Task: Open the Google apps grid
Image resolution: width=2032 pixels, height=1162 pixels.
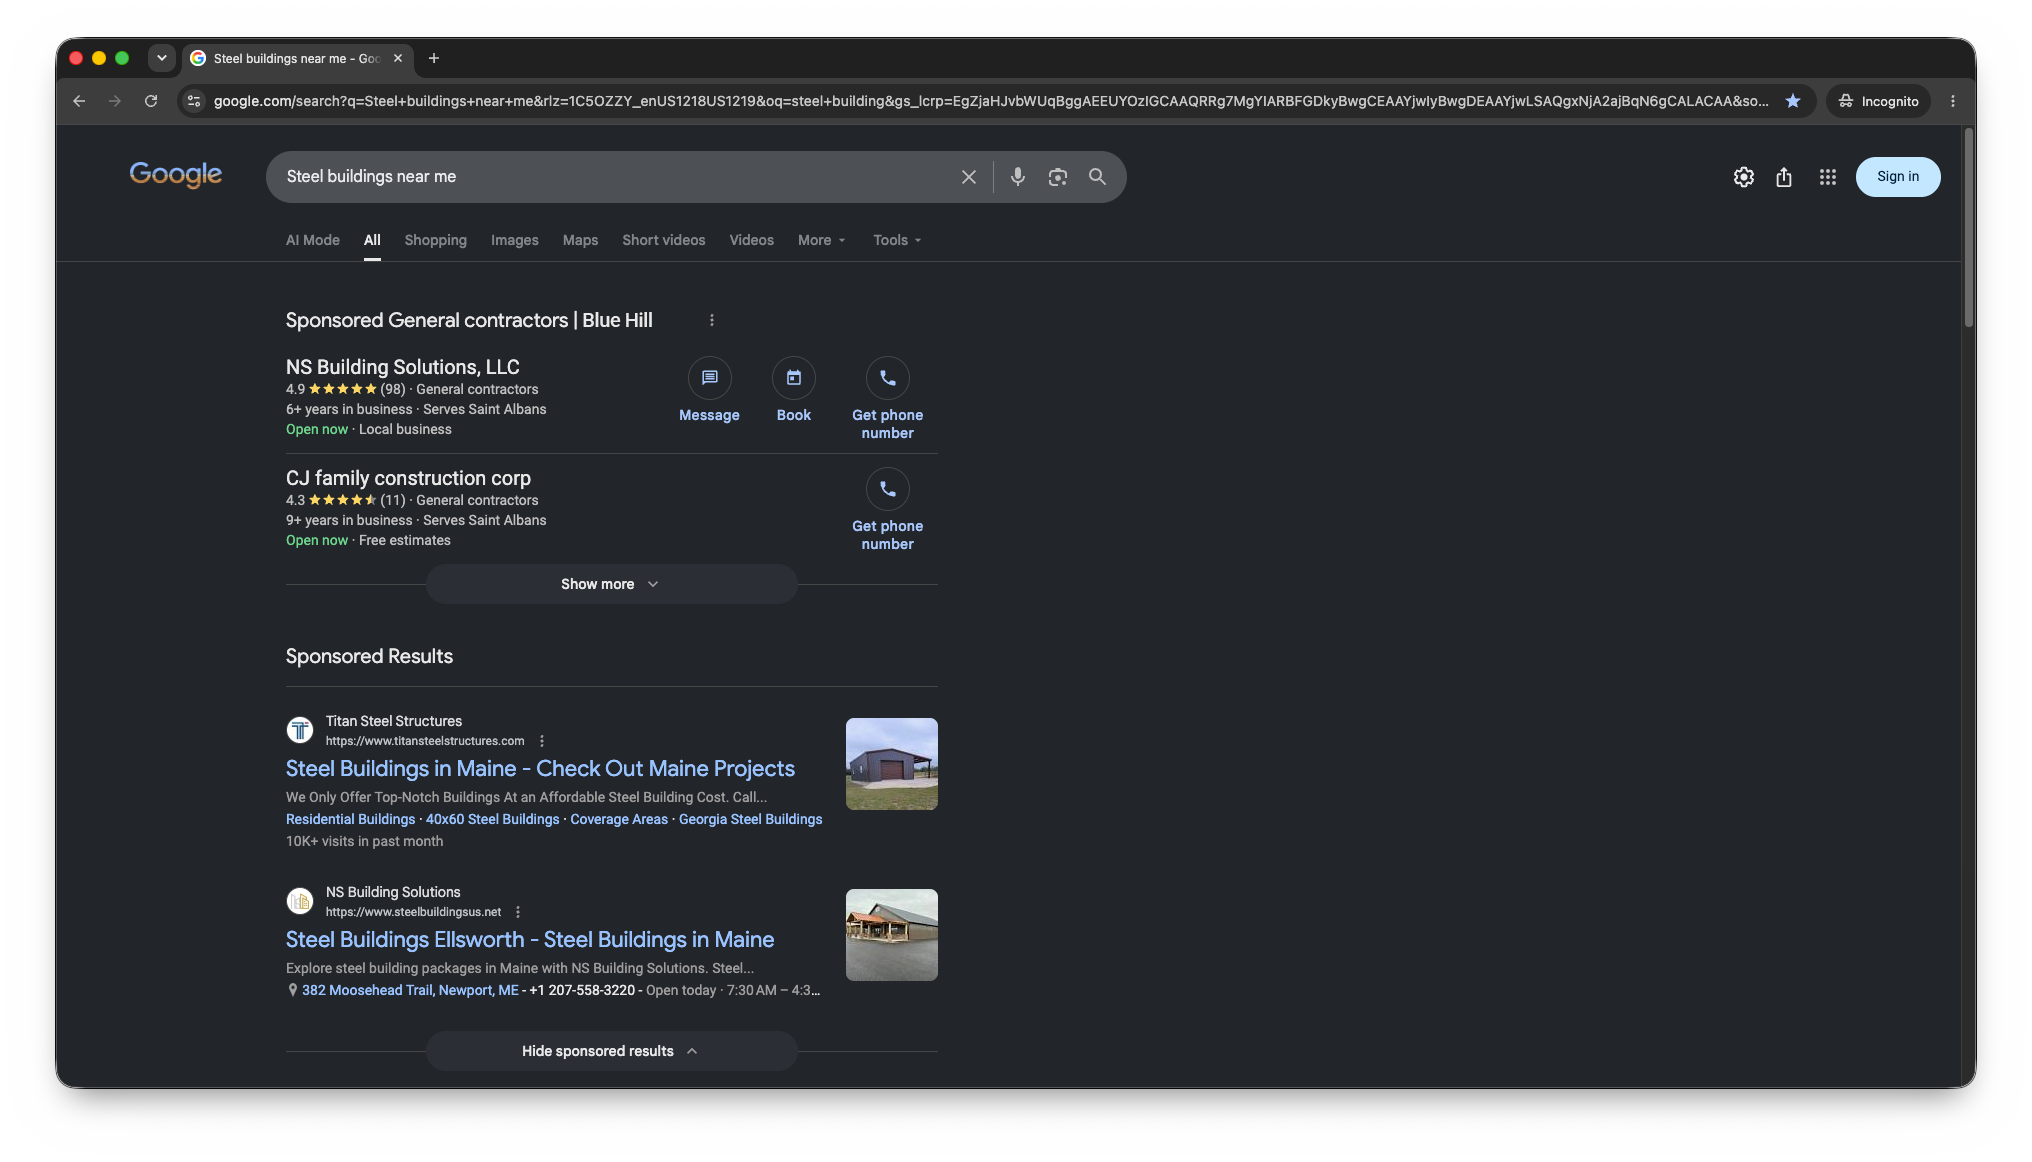Action: pyautogui.click(x=1827, y=177)
